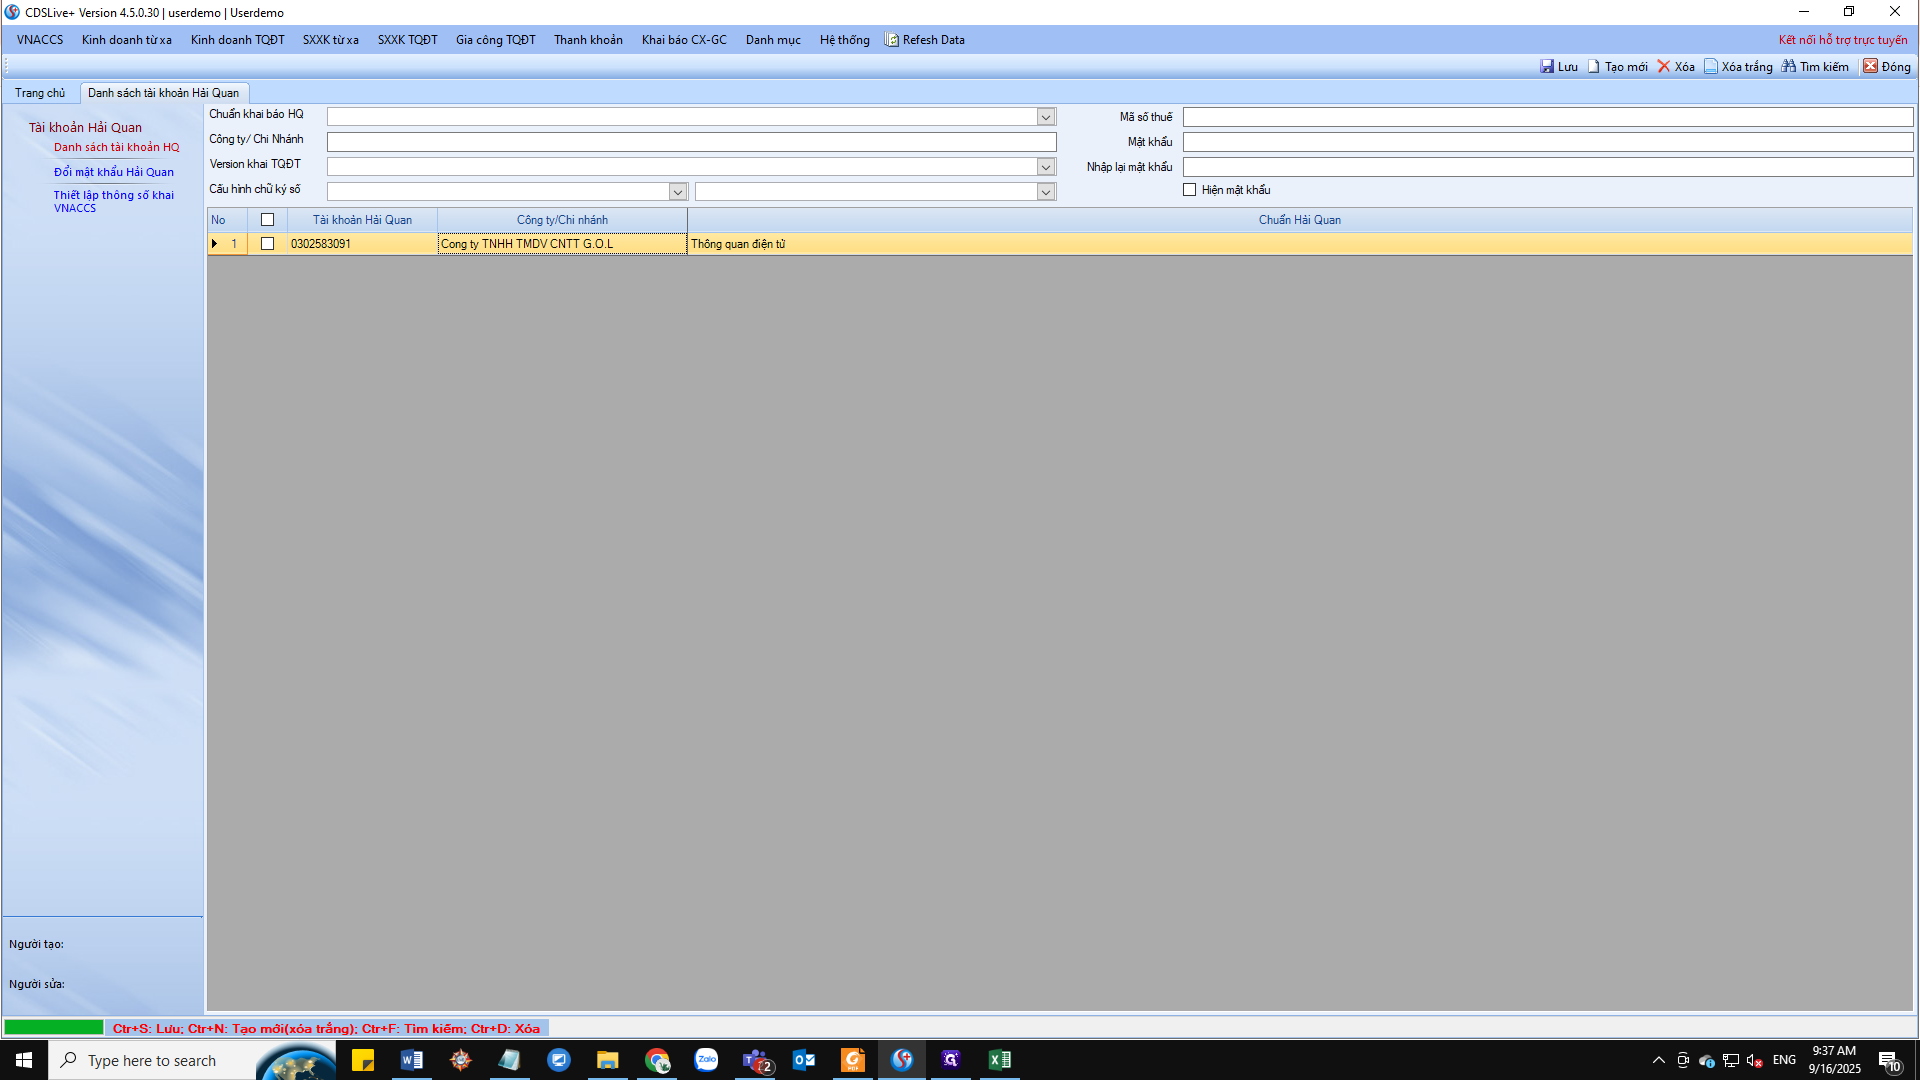Expand the Version khai TQĐT dropdown
The image size is (1920, 1080).
[x=1046, y=167]
